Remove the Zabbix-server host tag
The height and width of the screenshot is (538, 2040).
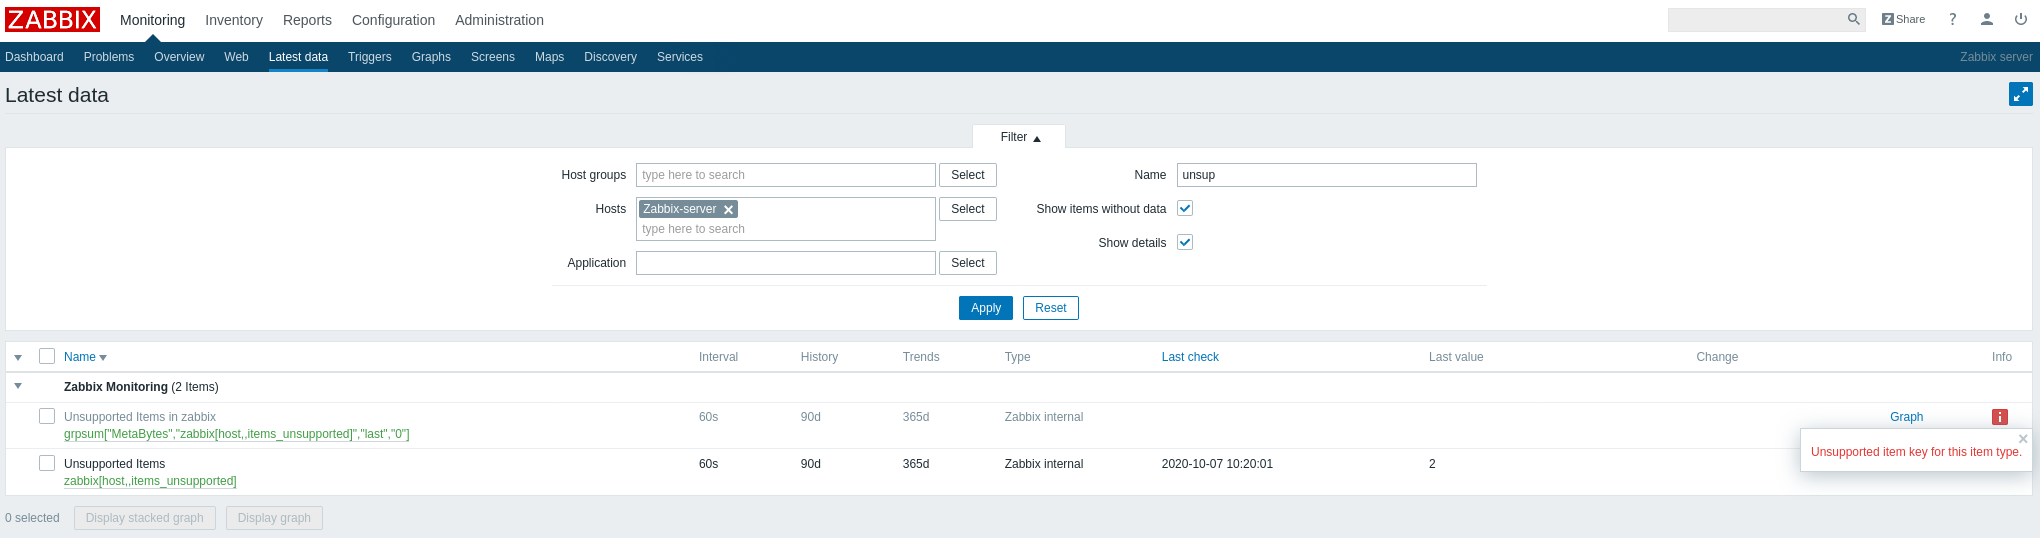pyautogui.click(x=729, y=209)
